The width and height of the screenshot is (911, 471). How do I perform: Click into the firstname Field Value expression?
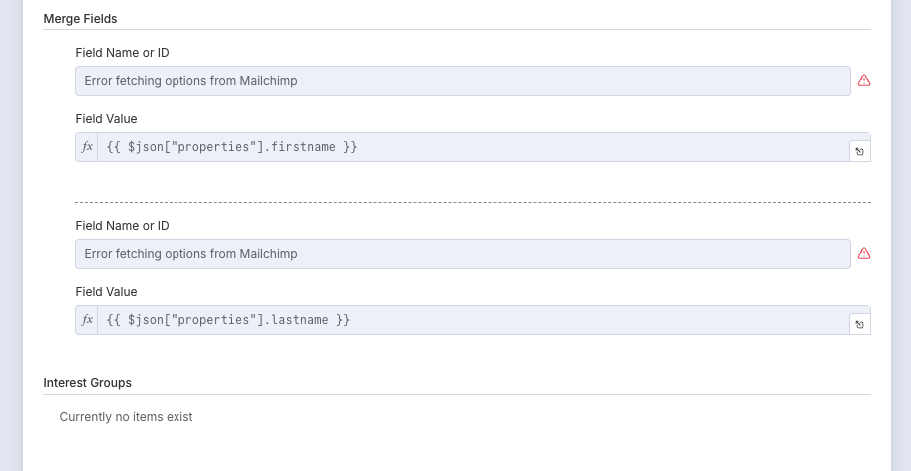[470, 147]
